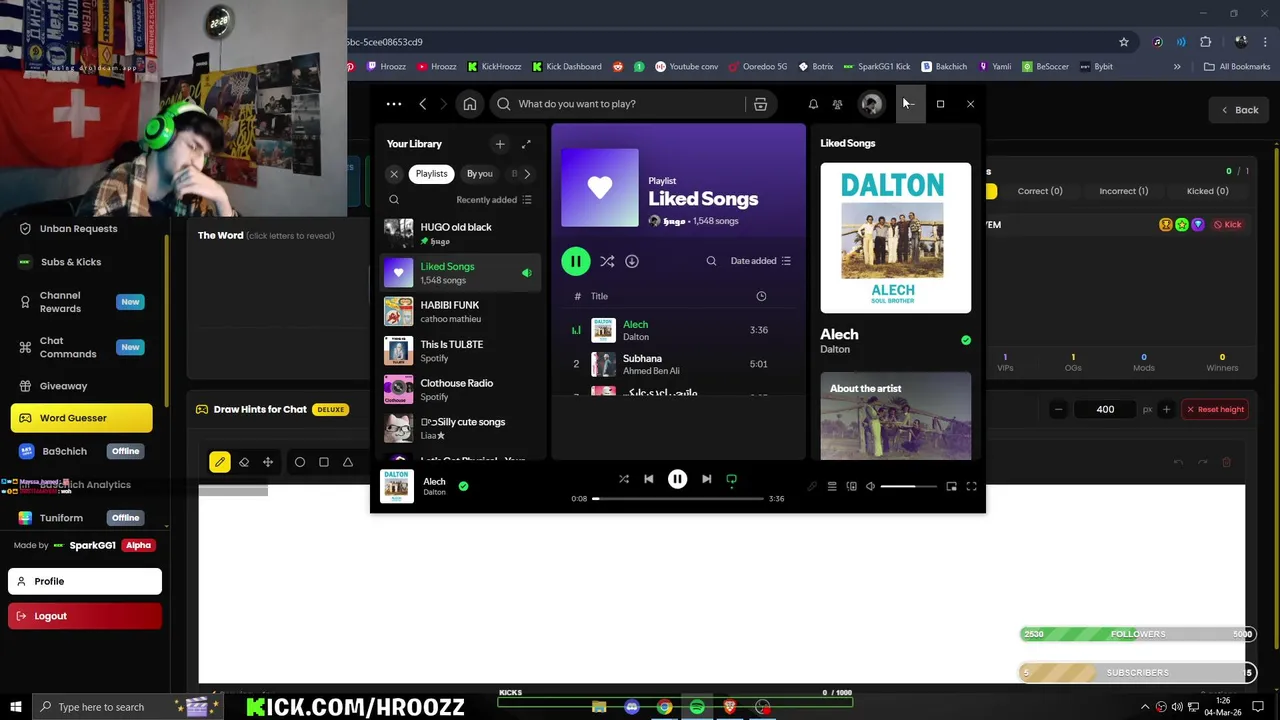Toggle shuffle in Liked Songs header
This screenshot has height=720, width=1280.
[x=607, y=261]
